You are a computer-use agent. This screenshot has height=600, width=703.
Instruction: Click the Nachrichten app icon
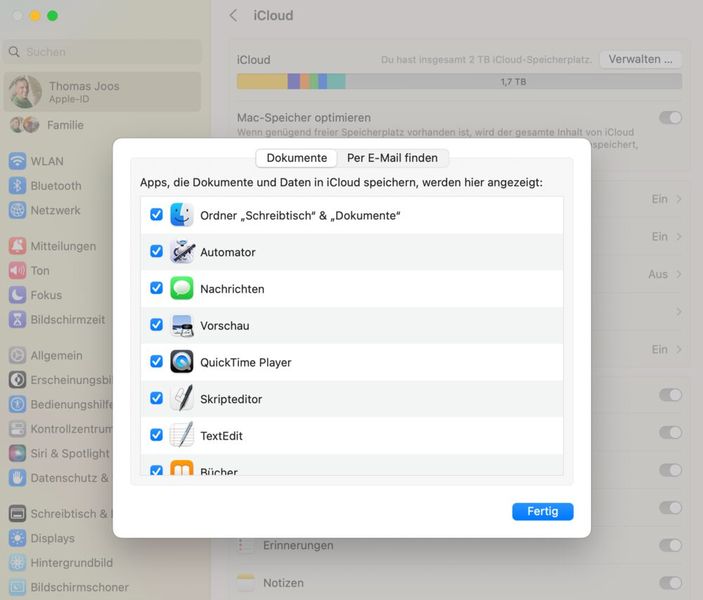tap(182, 288)
